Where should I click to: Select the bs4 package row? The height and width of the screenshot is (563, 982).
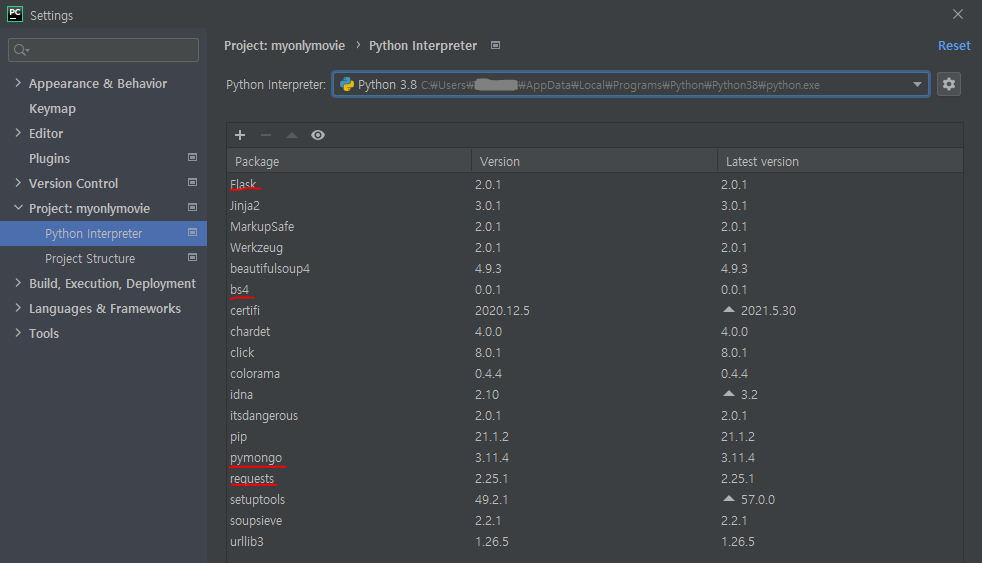click(595, 289)
